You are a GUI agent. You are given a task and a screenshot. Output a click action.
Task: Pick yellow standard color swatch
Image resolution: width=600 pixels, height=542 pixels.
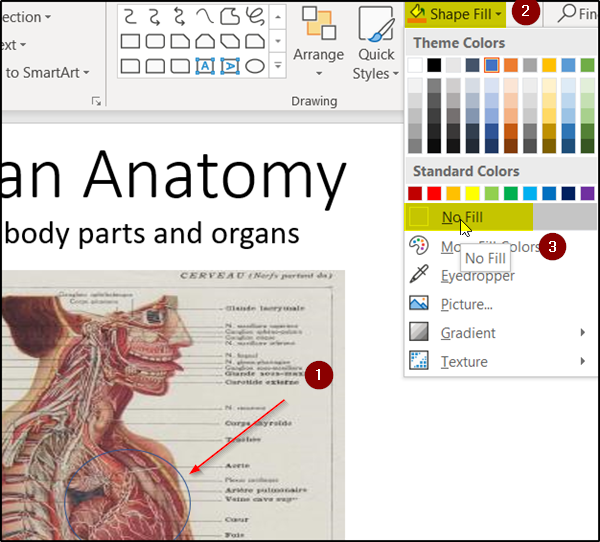pos(473,193)
